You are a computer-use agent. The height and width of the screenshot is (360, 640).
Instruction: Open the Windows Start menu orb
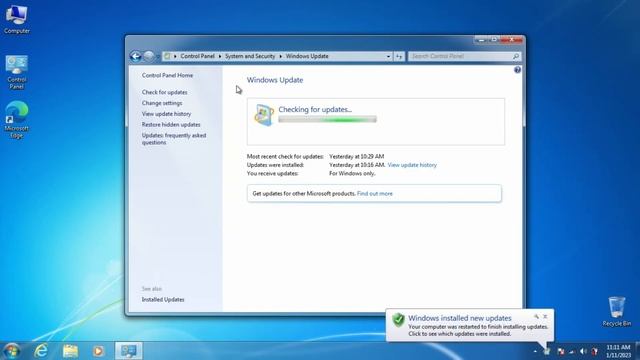pos(11,351)
